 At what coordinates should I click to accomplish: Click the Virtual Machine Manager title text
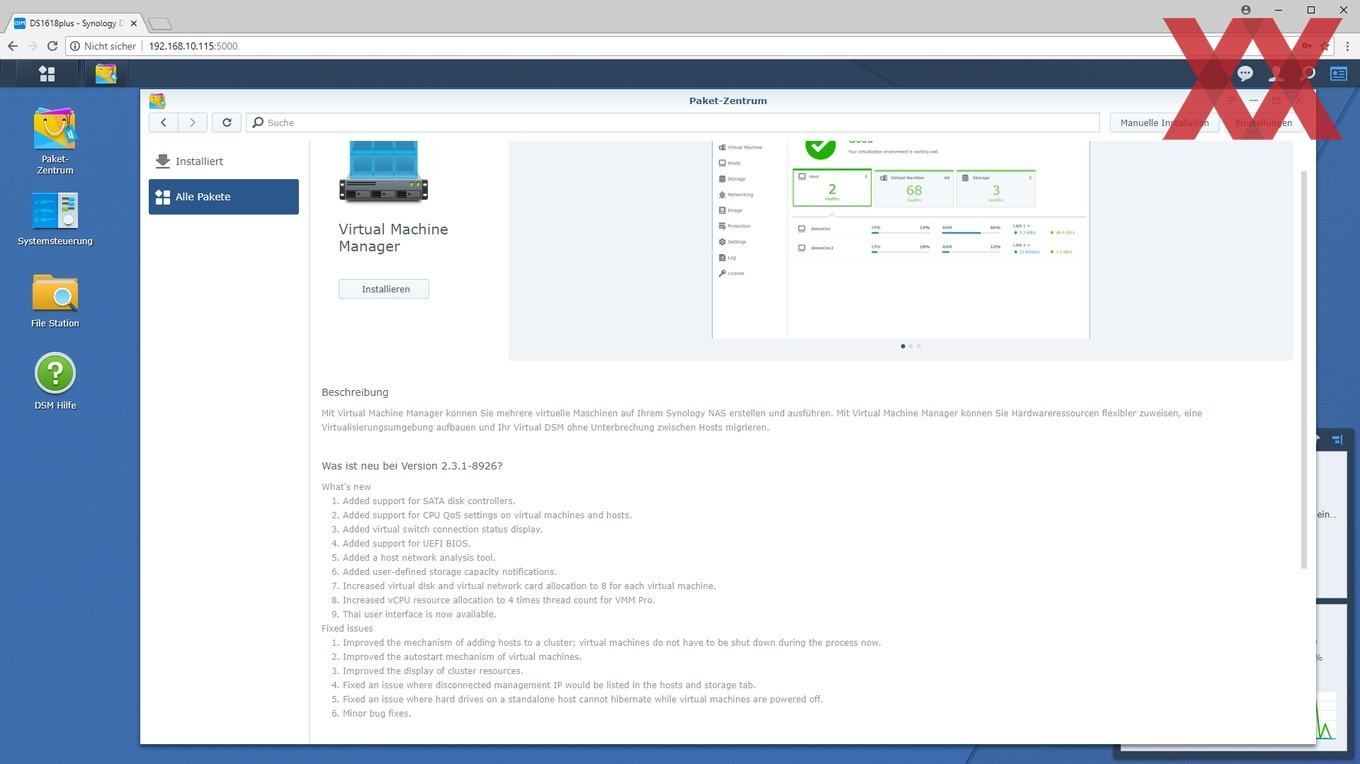pos(393,237)
